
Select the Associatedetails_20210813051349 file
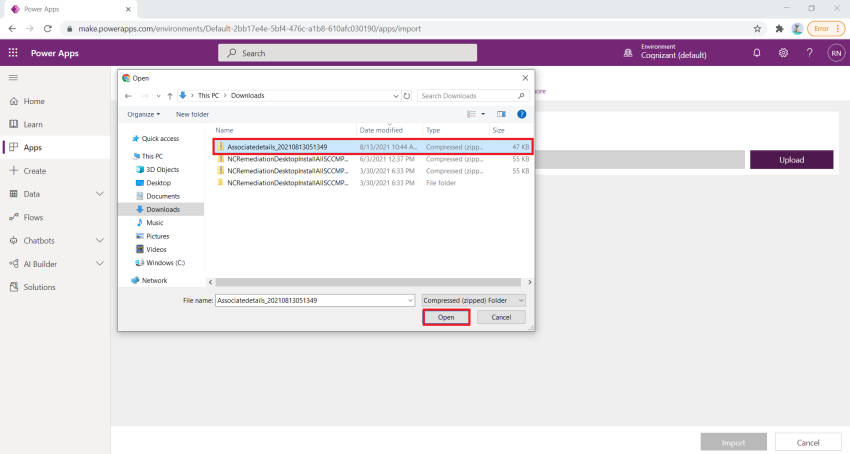pyautogui.click(x=373, y=147)
